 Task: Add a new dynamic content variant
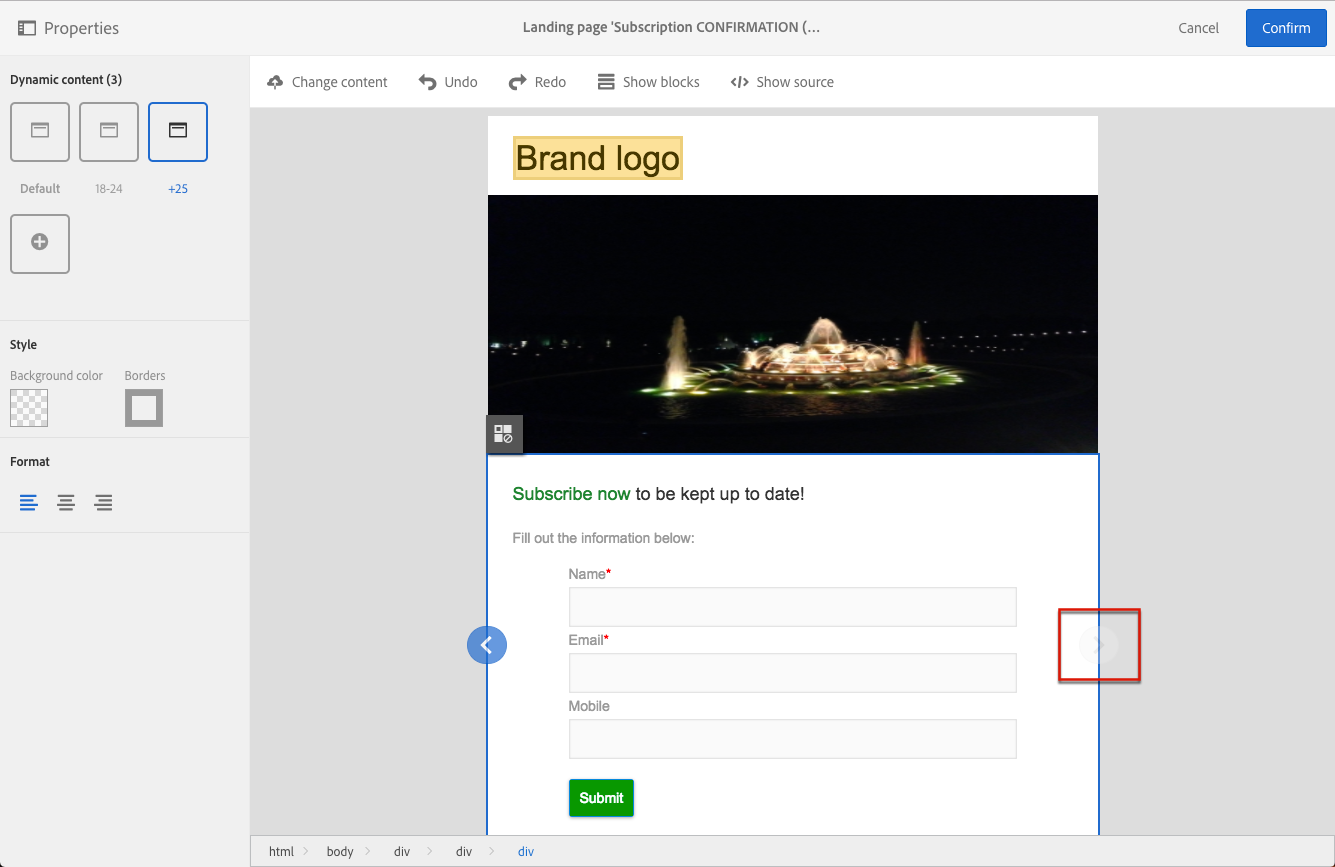point(40,243)
